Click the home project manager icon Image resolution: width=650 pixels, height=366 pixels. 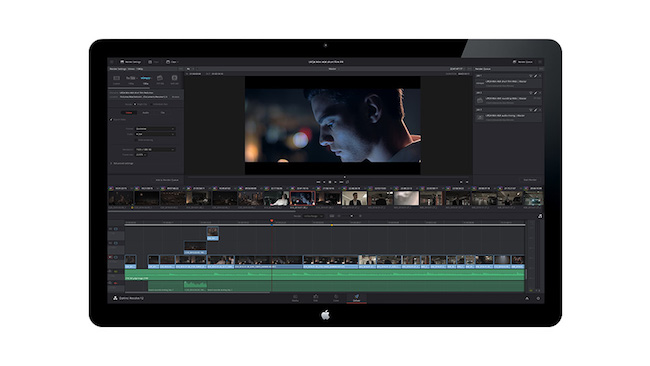click(527, 298)
